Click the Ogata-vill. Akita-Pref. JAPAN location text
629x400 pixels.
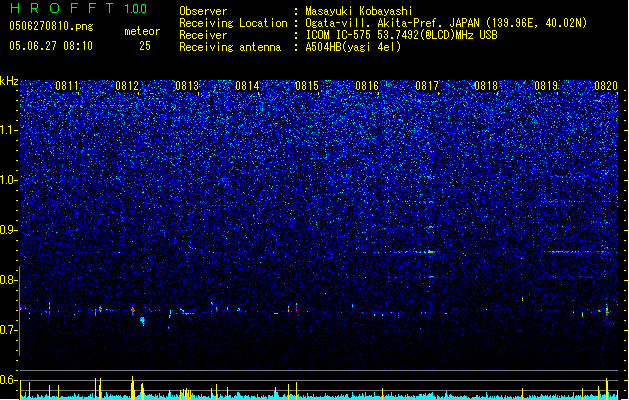coord(446,23)
